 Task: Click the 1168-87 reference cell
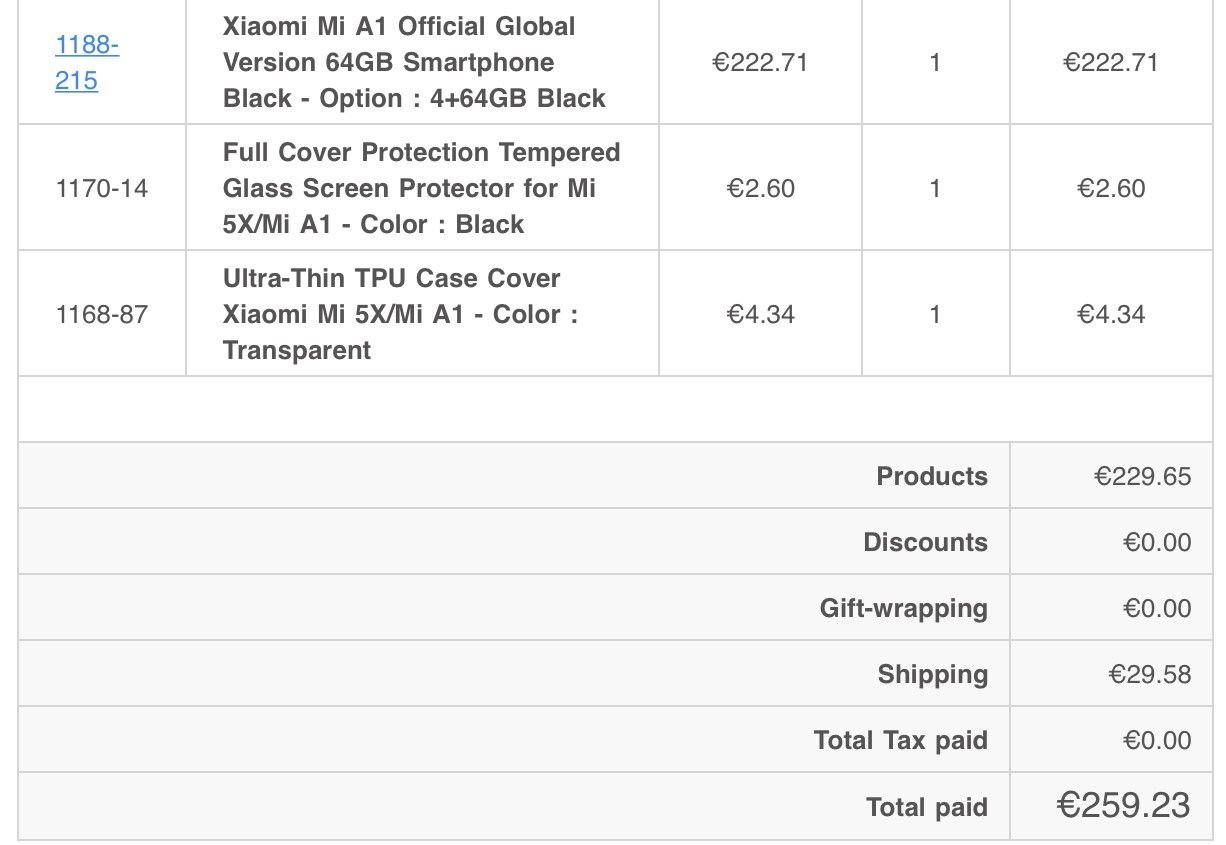coord(102,314)
